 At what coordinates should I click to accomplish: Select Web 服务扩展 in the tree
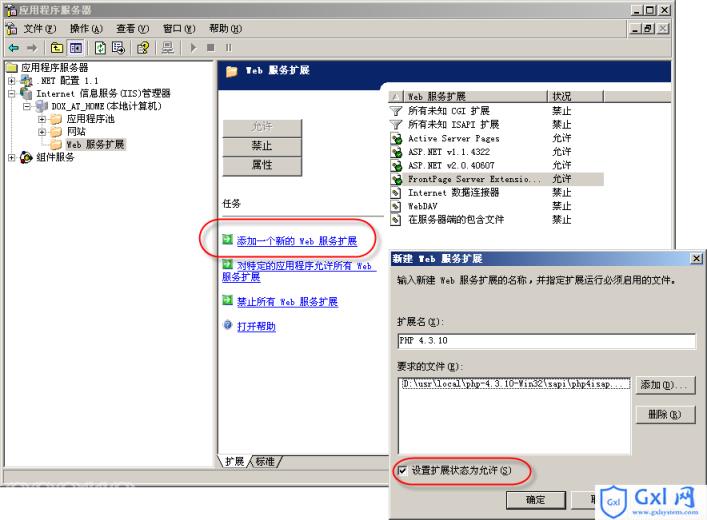tap(95, 145)
